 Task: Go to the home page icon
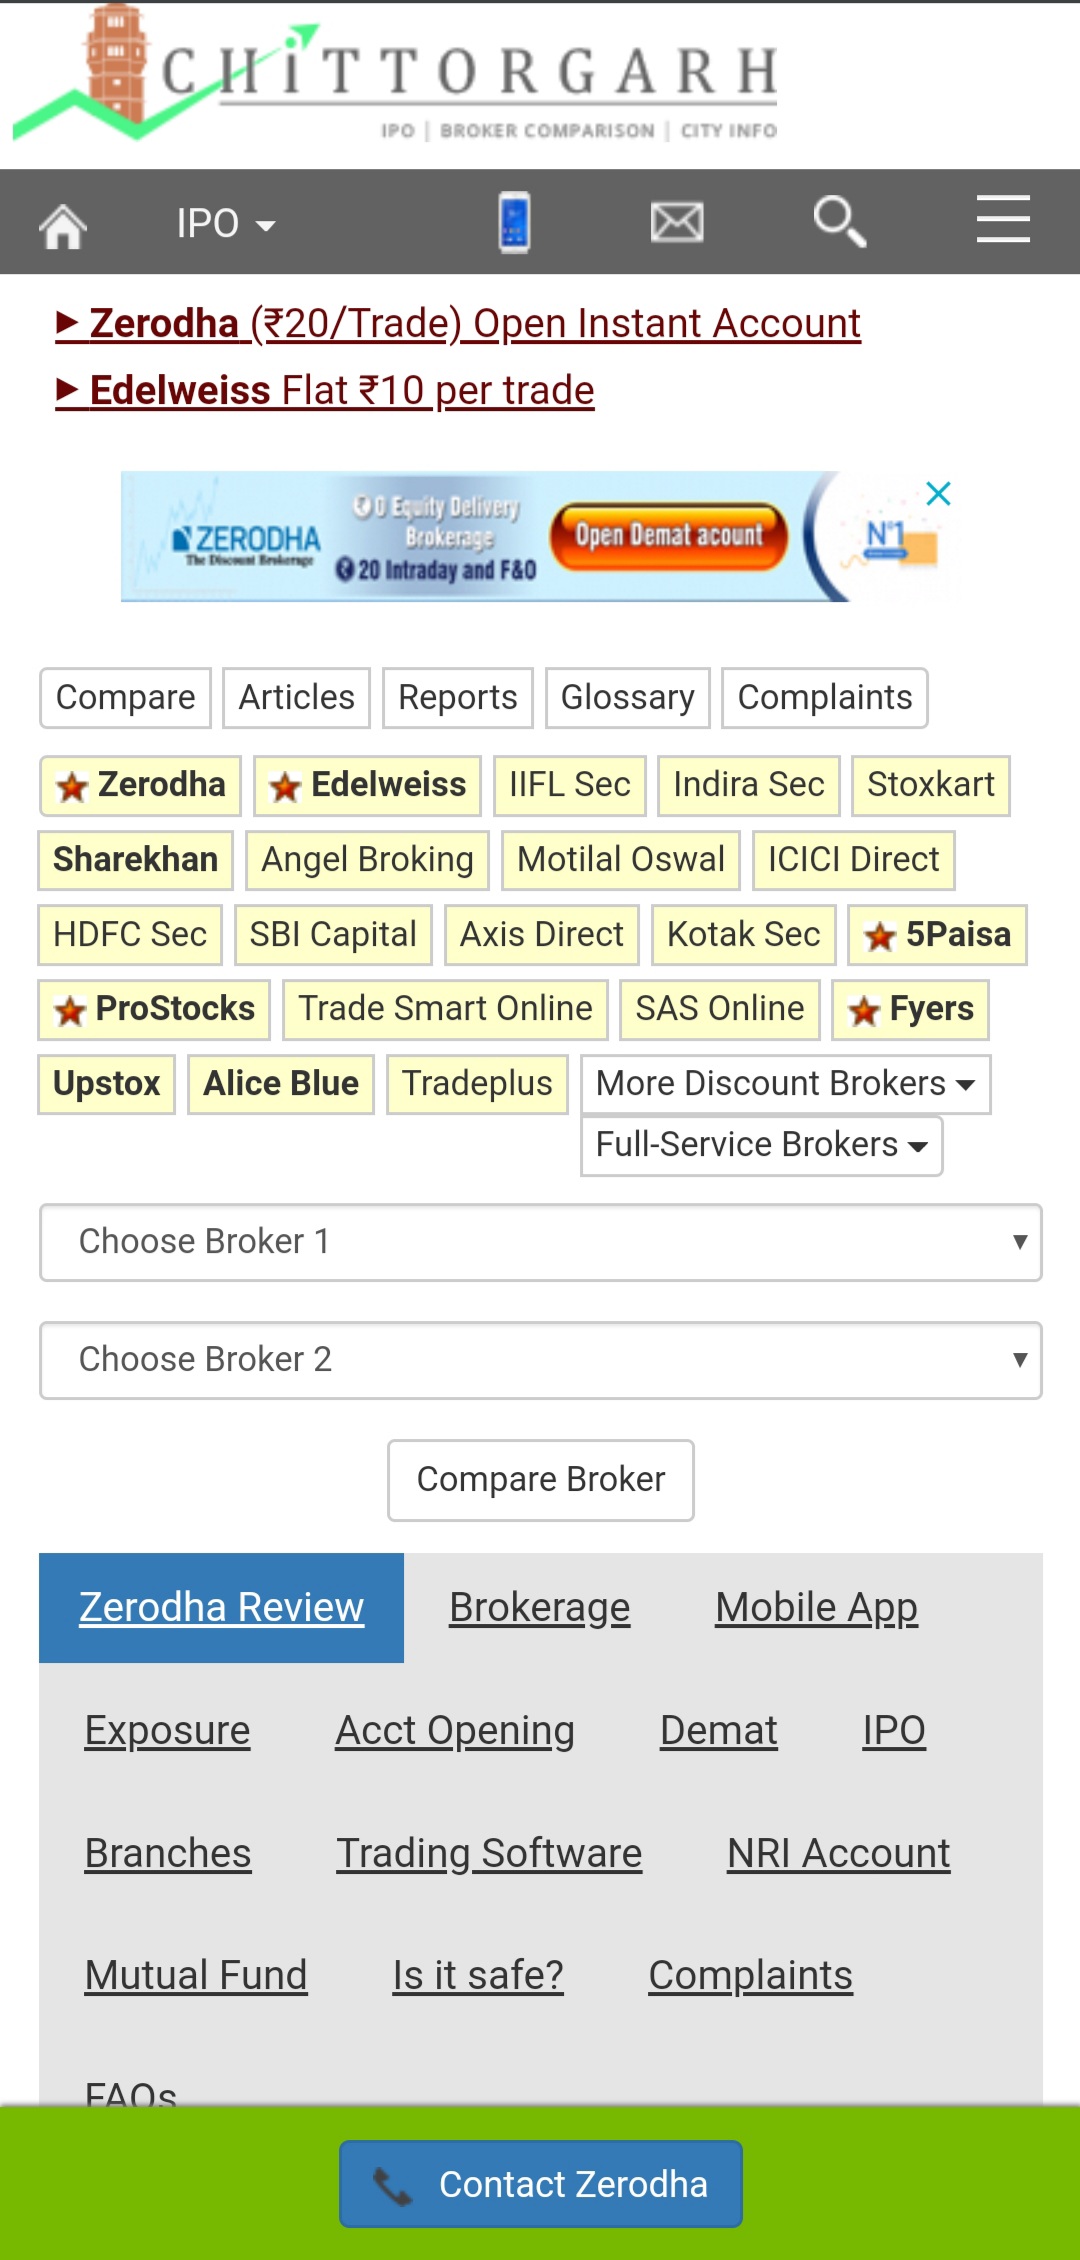pyautogui.click(x=62, y=224)
